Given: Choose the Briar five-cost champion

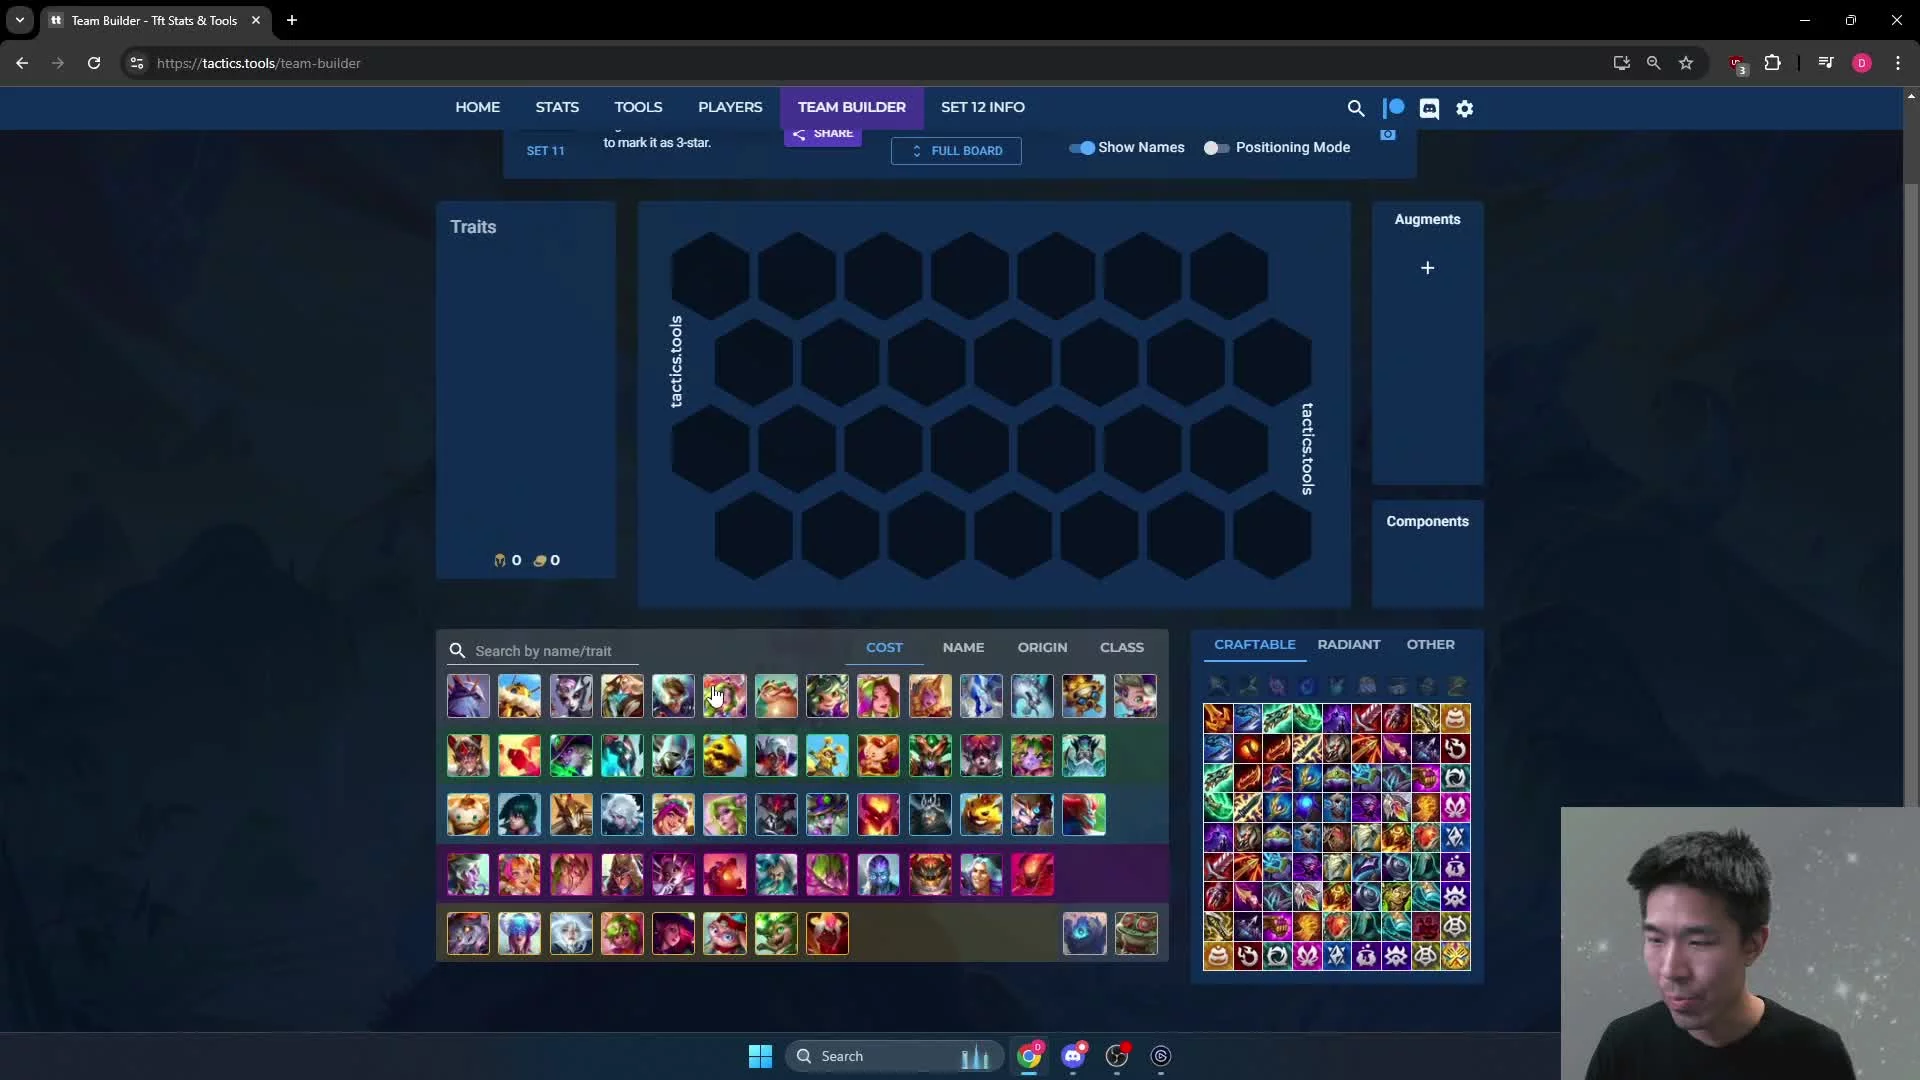Looking at the screenshot, I should (x=468, y=934).
